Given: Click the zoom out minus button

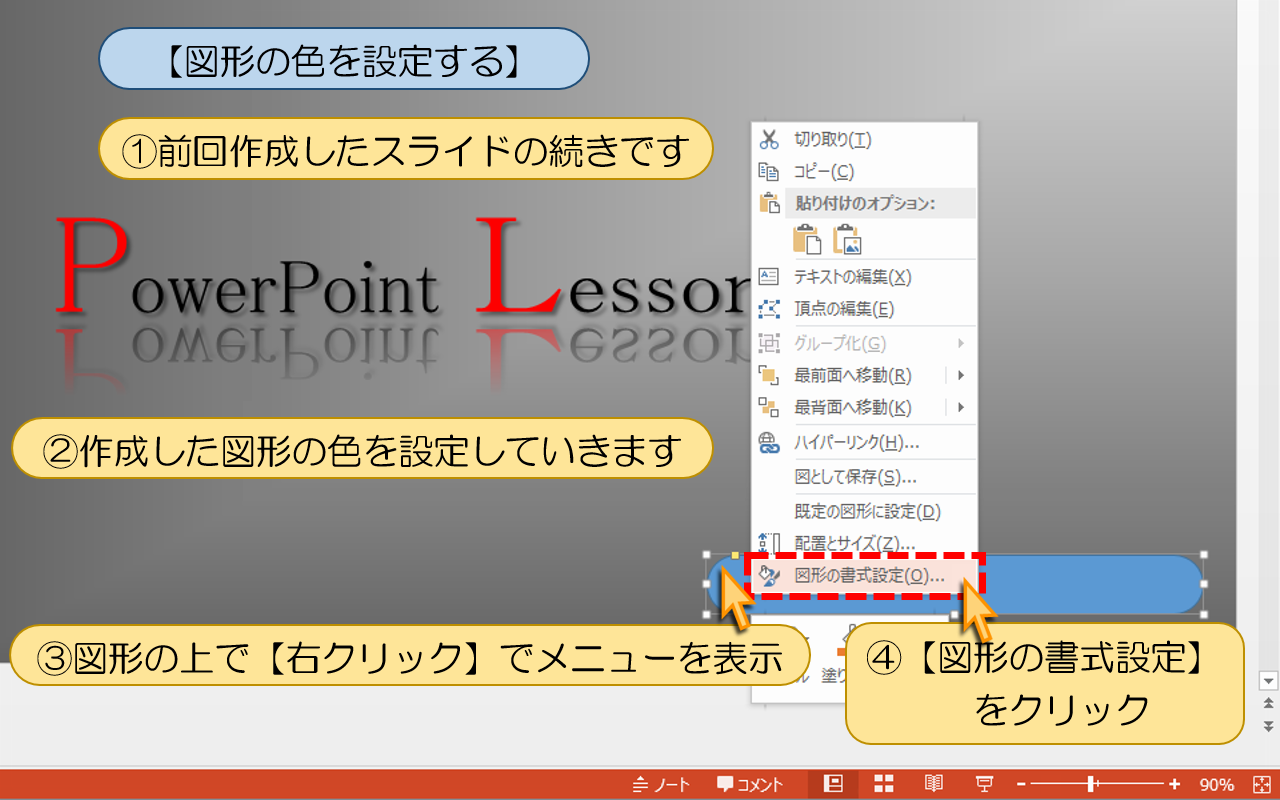Looking at the screenshot, I should (x=1021, y=785).
